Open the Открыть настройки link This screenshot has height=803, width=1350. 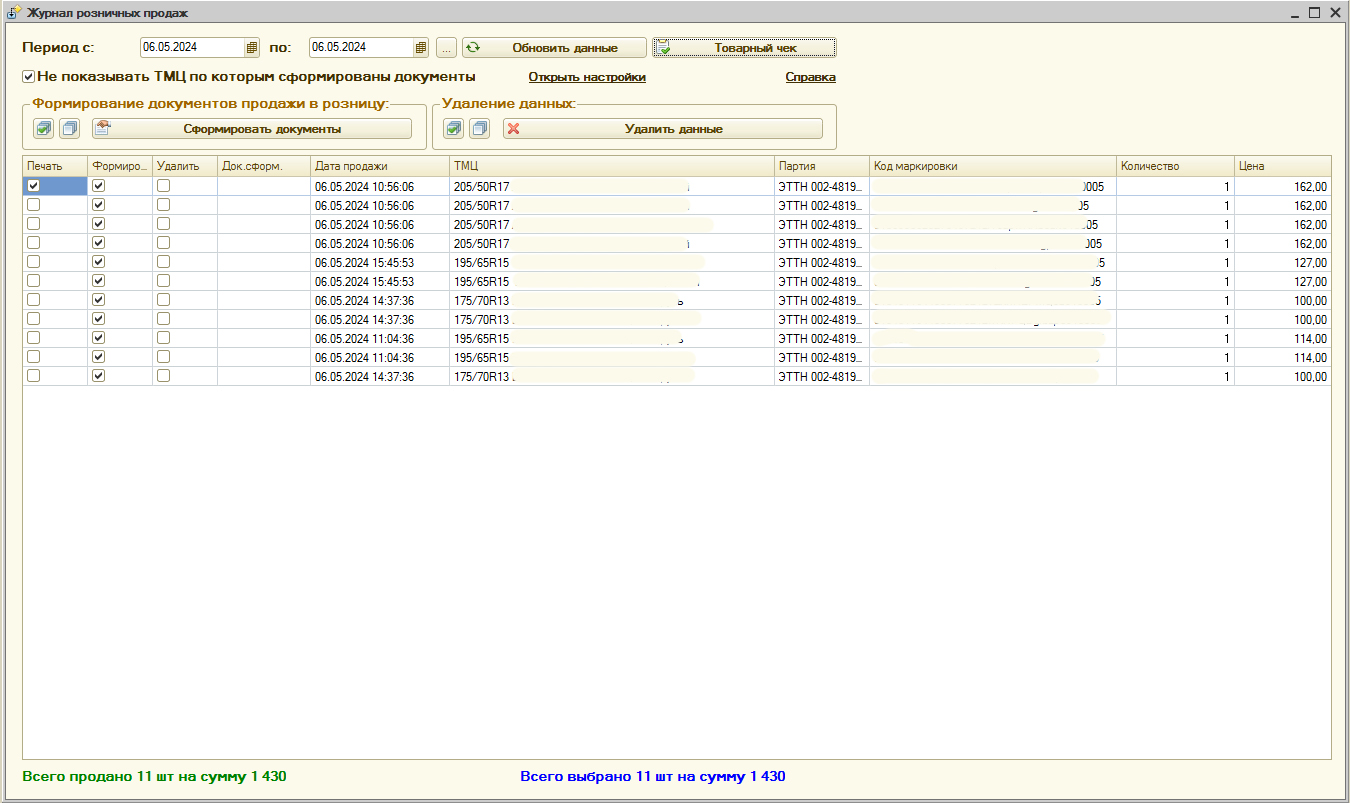(x=587, y=77)
